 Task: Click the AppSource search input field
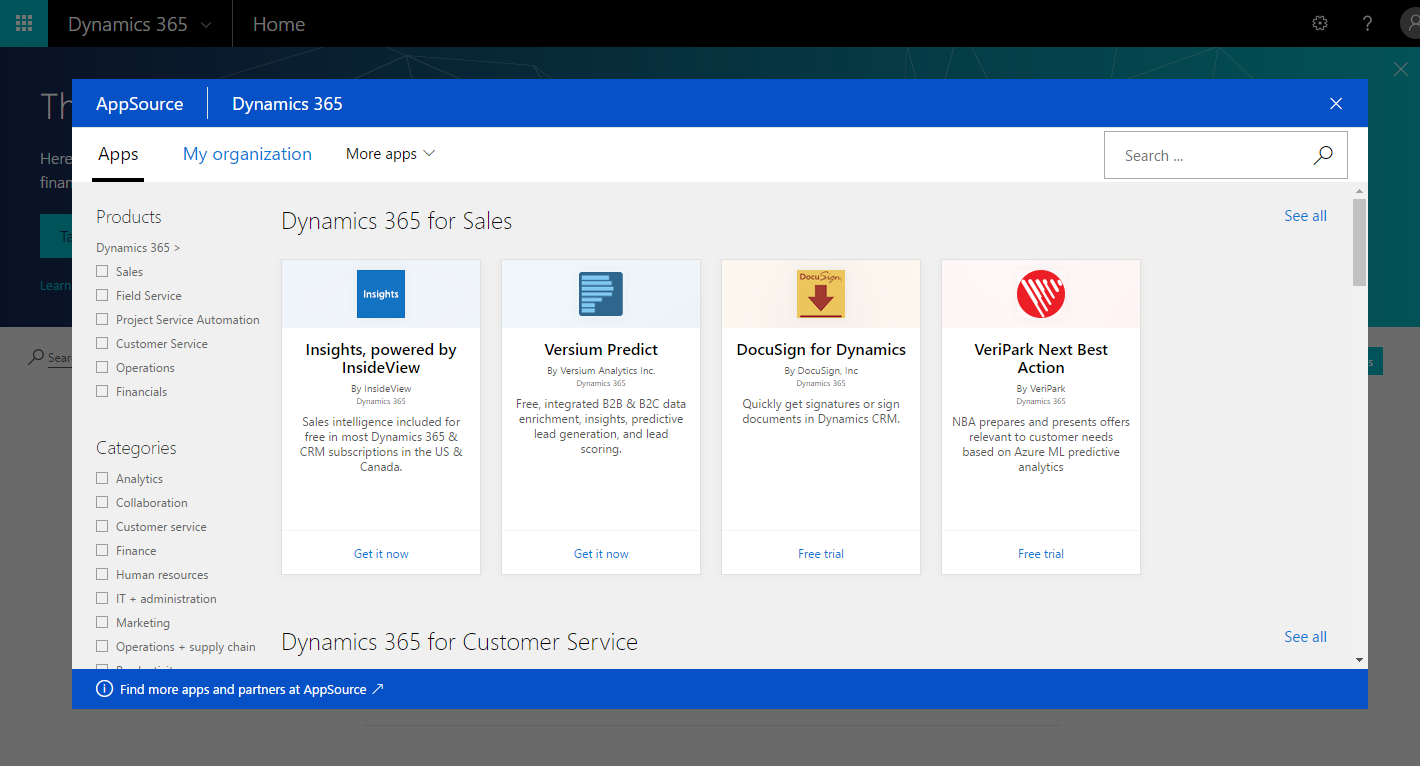[1205, 156]
